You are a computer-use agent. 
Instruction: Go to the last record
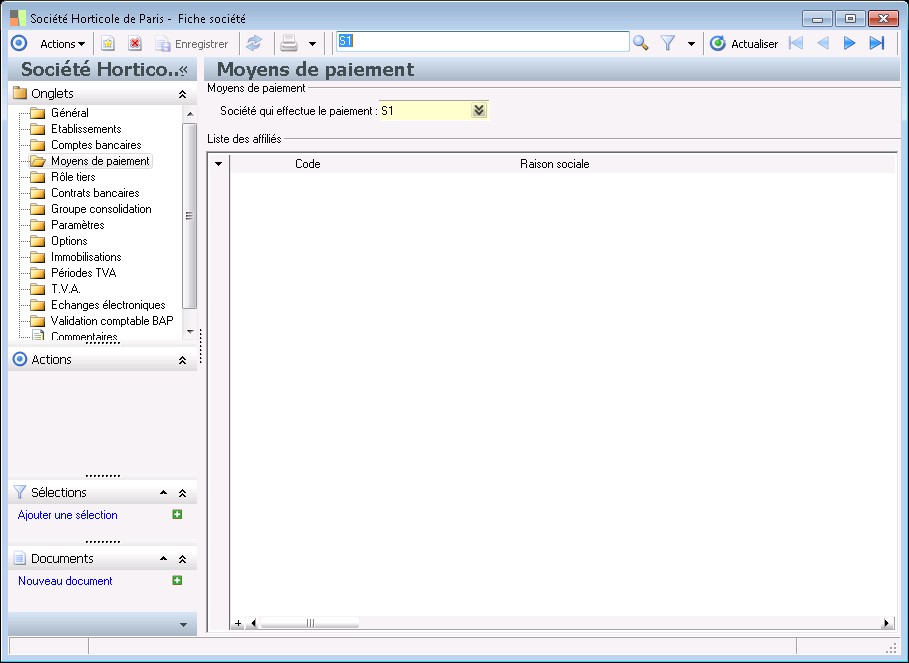pos(877,43)
